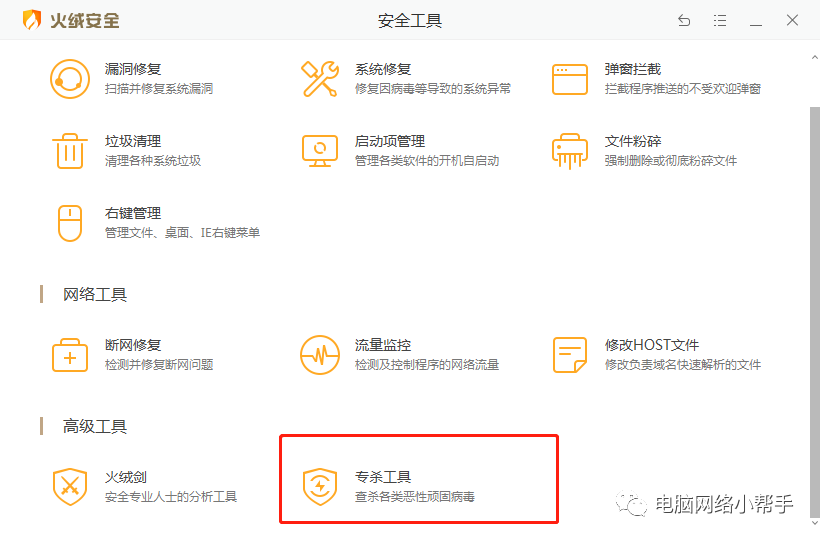The width and height of the screenshot is (820, 540).
Task: Open the 流量监控 pulse icon
Action: tap(320, 355)
